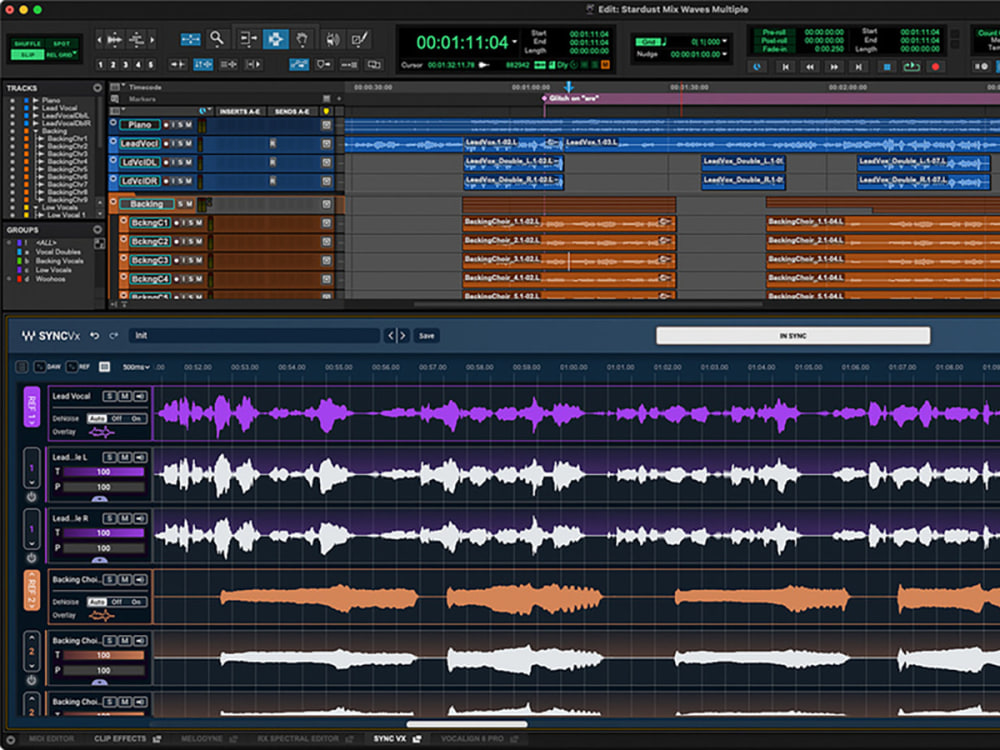This screenshot has height=750, width=1000.
Task: Switch to Sync VX tab
Action: (x=390, y=739)
